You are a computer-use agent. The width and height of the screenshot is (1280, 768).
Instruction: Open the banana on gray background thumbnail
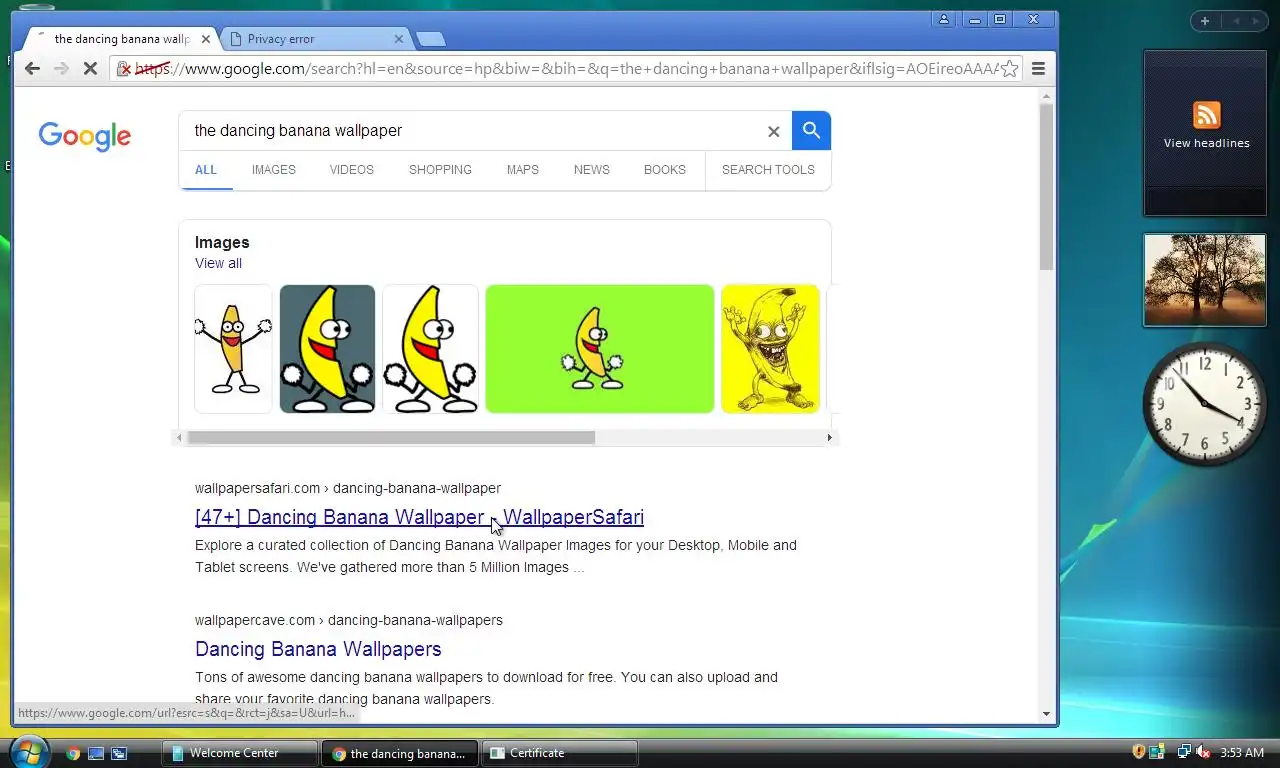click(x=327, y=349)
